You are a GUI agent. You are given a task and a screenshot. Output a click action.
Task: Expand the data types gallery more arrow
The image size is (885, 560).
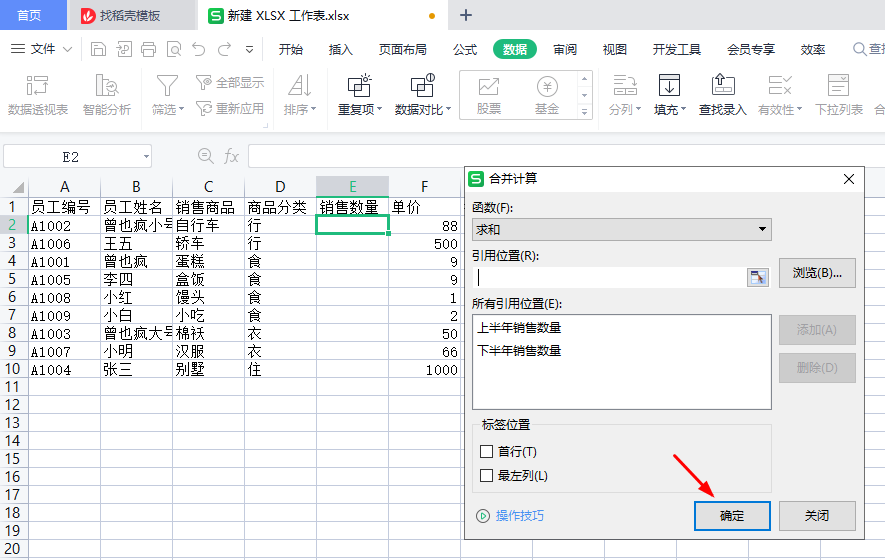tap(584, 112)
